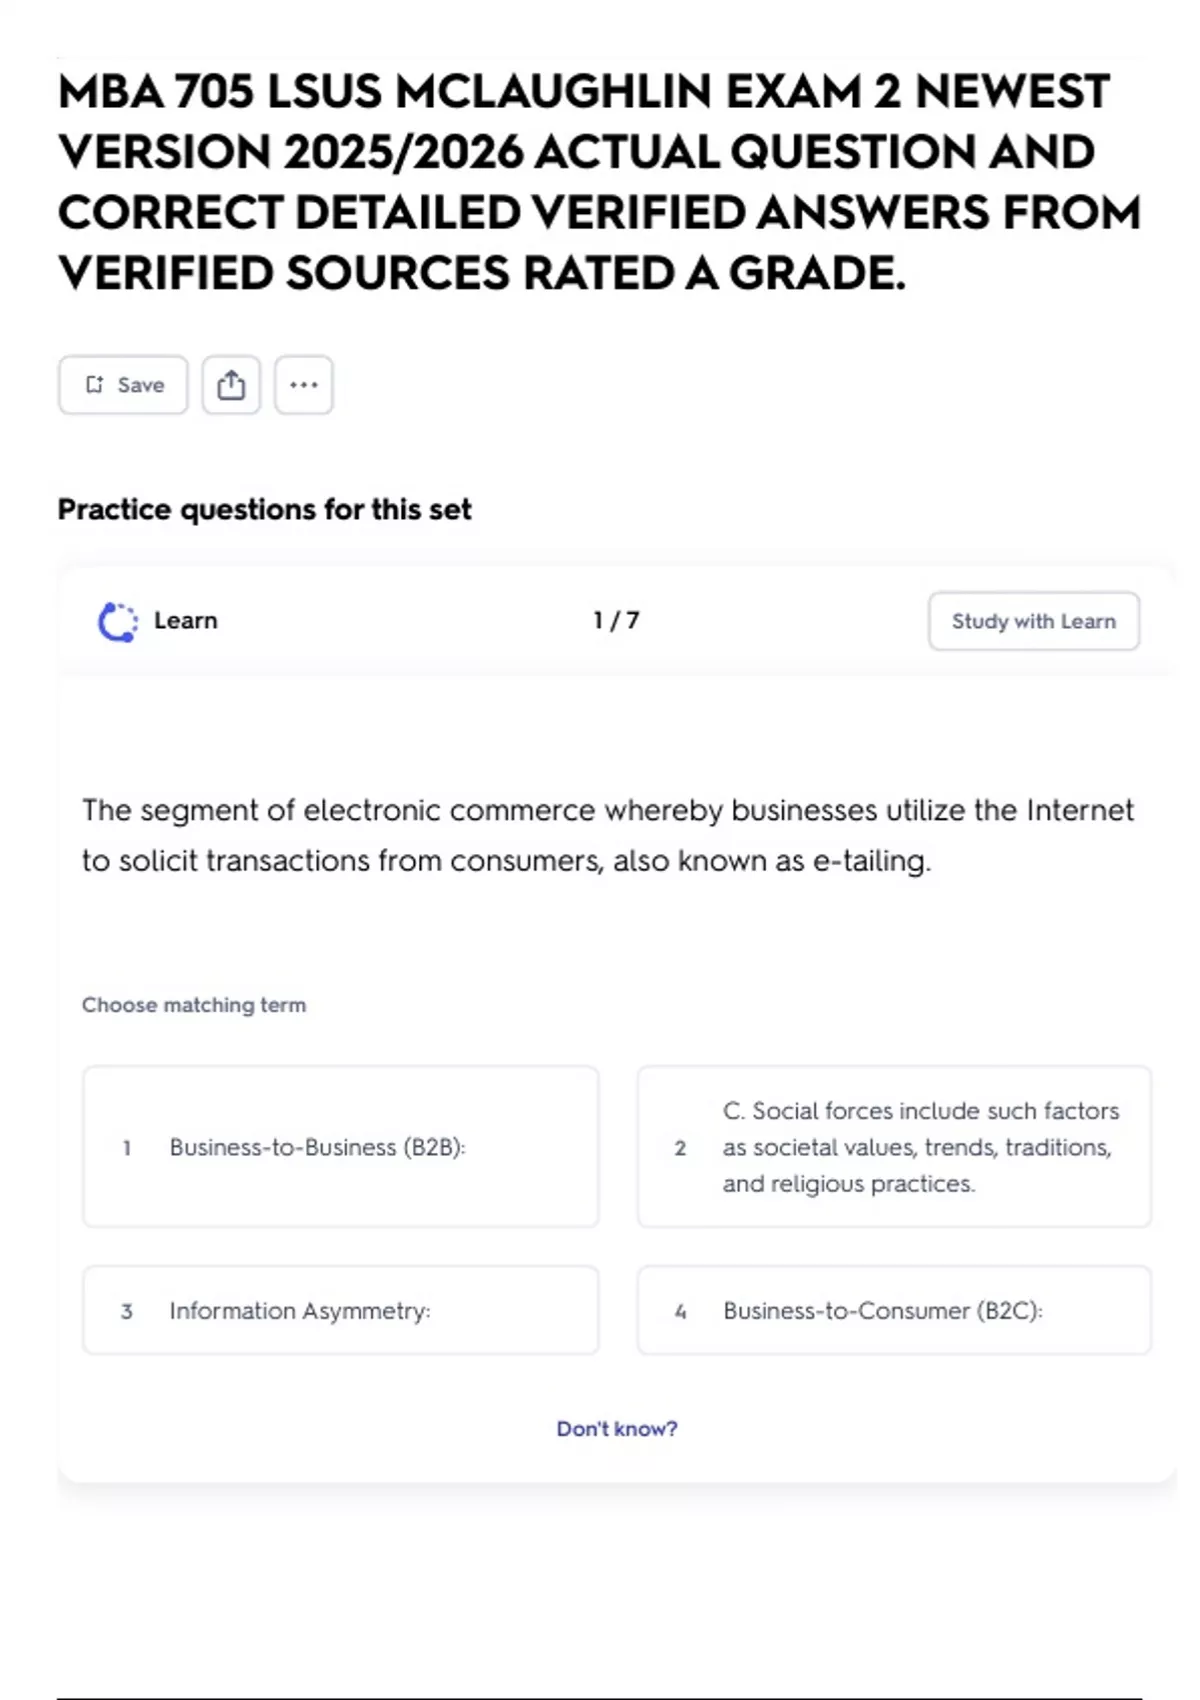Click the Learn label beside the icon

pos(185,621)
